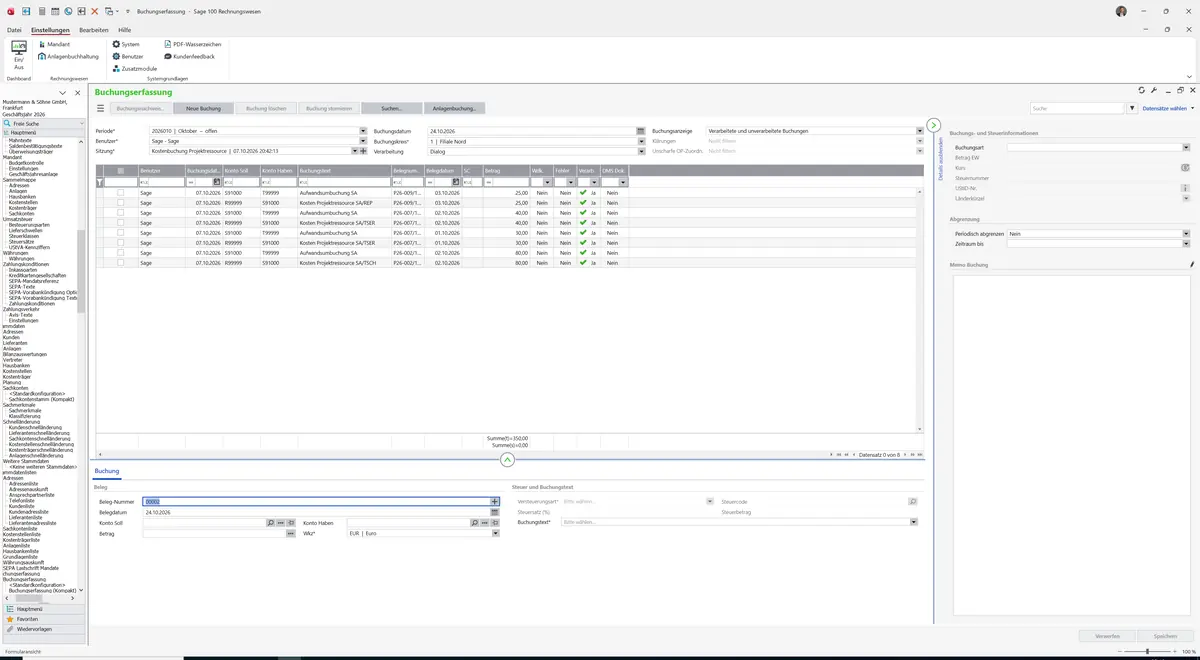
Task: Open the Benutzer dropdown
Action: pyautogui.click(x=363, y=141)
